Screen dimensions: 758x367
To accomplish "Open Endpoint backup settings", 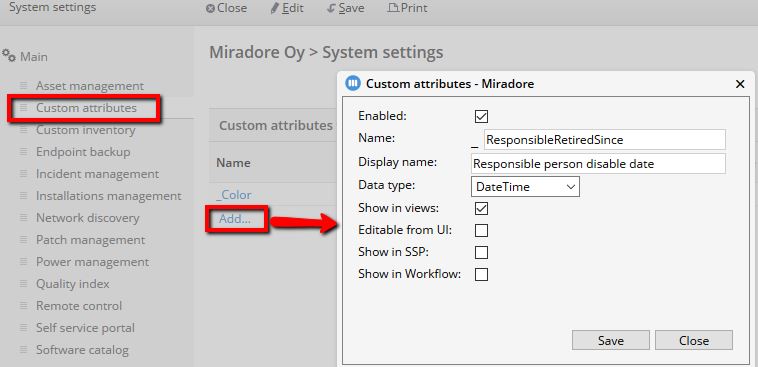I will click(83, 152).
